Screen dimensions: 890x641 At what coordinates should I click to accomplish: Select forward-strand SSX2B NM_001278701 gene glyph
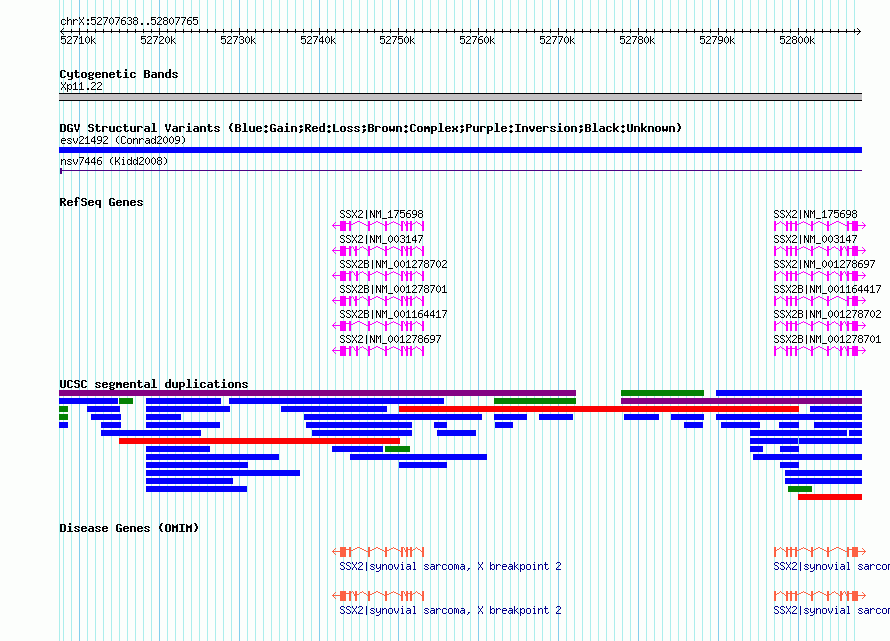click(820, 351)
